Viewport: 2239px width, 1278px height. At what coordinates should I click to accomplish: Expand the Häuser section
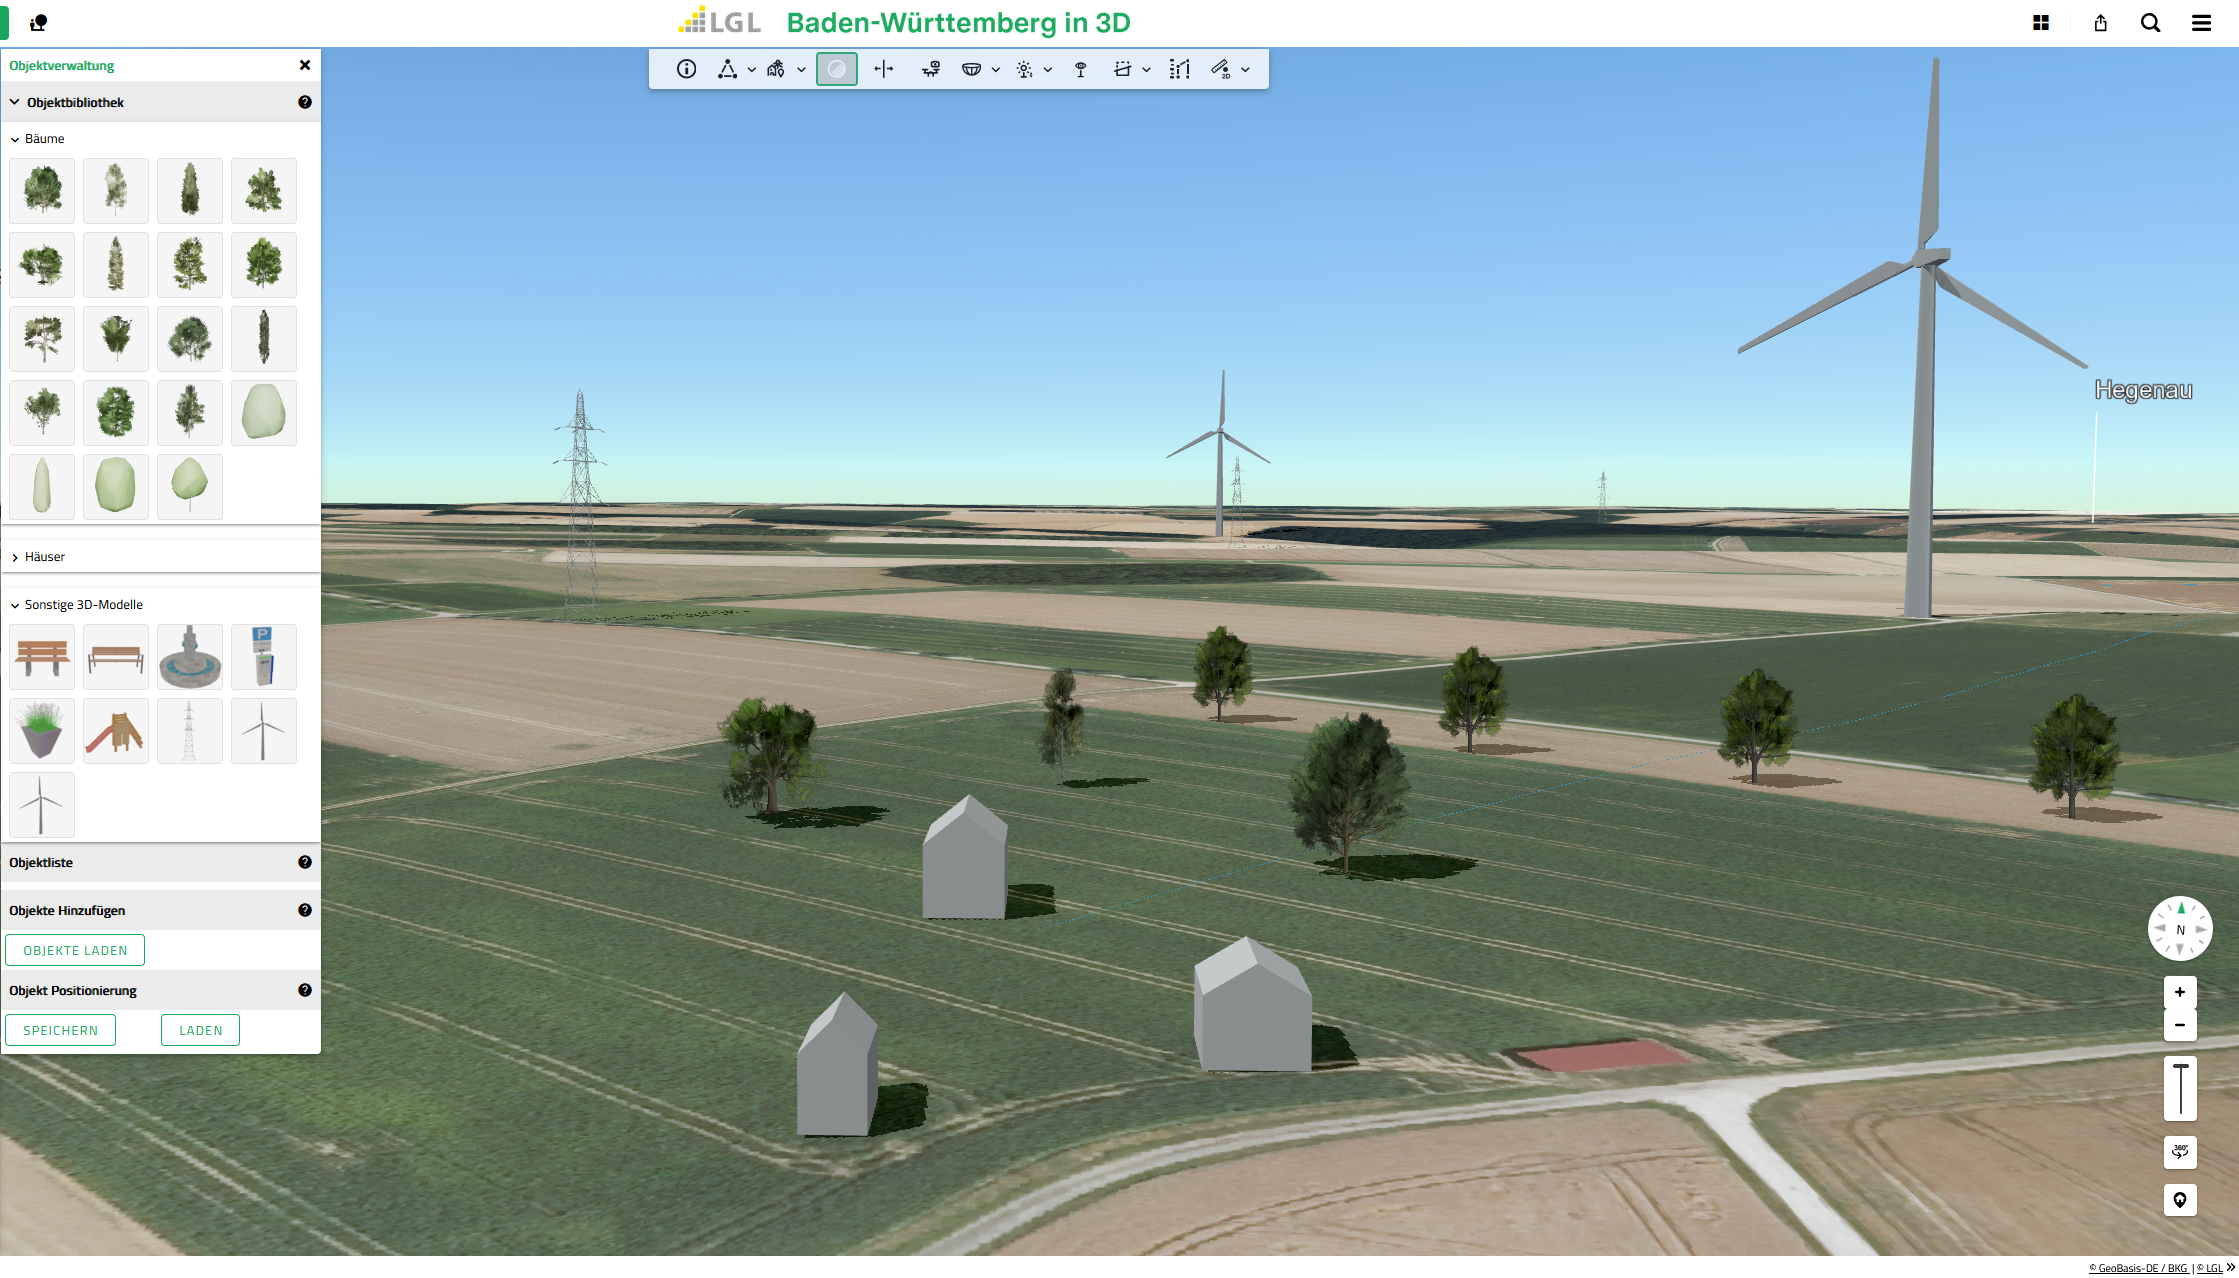[45, 556]
